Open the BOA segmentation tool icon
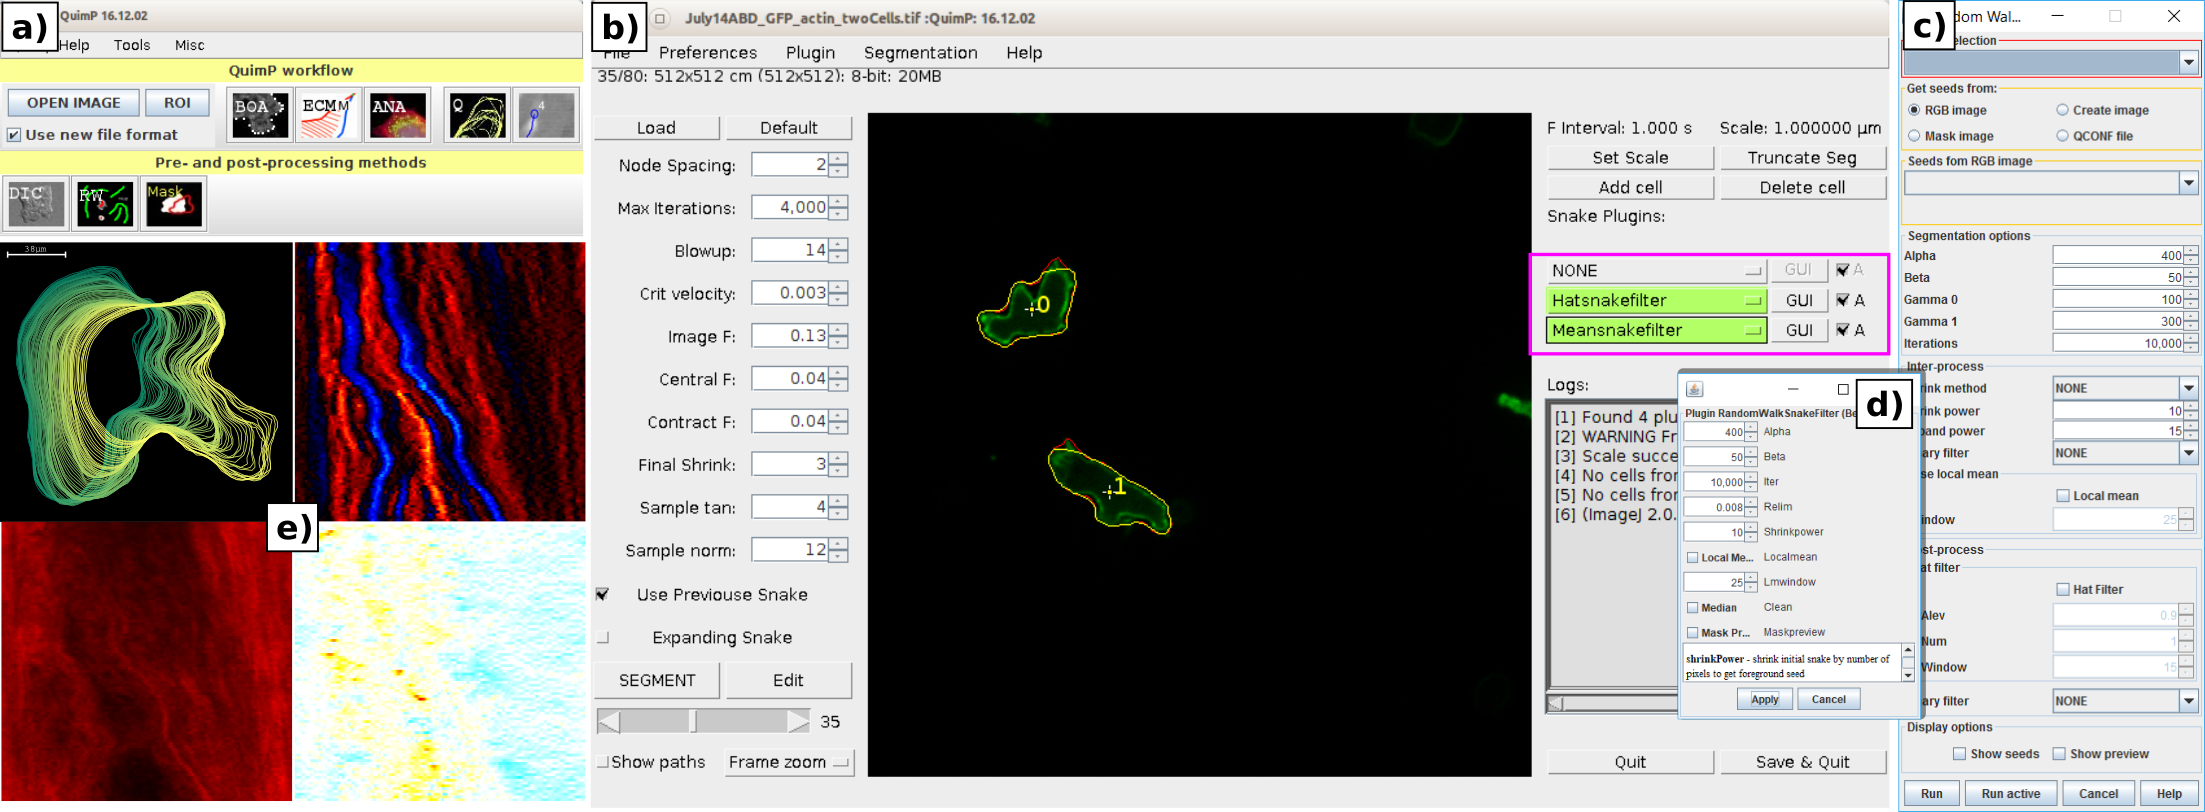The height and width of the screenshot is (812, 2205). click(x=259, y=115)
